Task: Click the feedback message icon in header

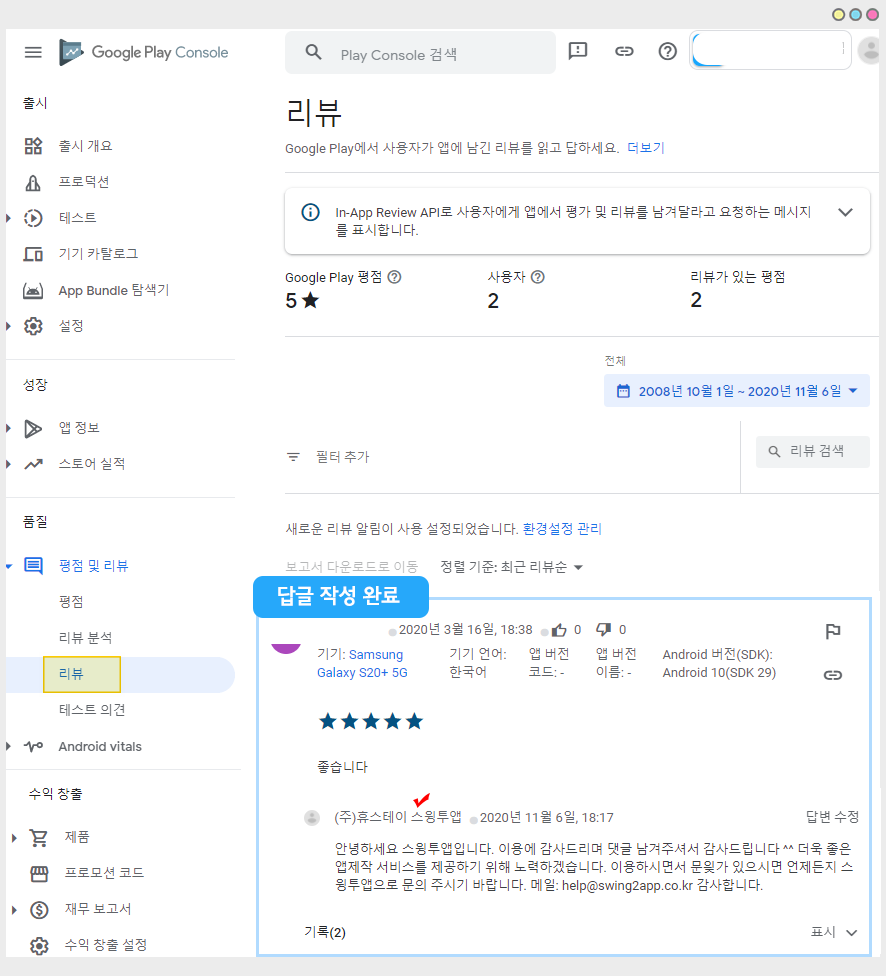Action: 578,52
